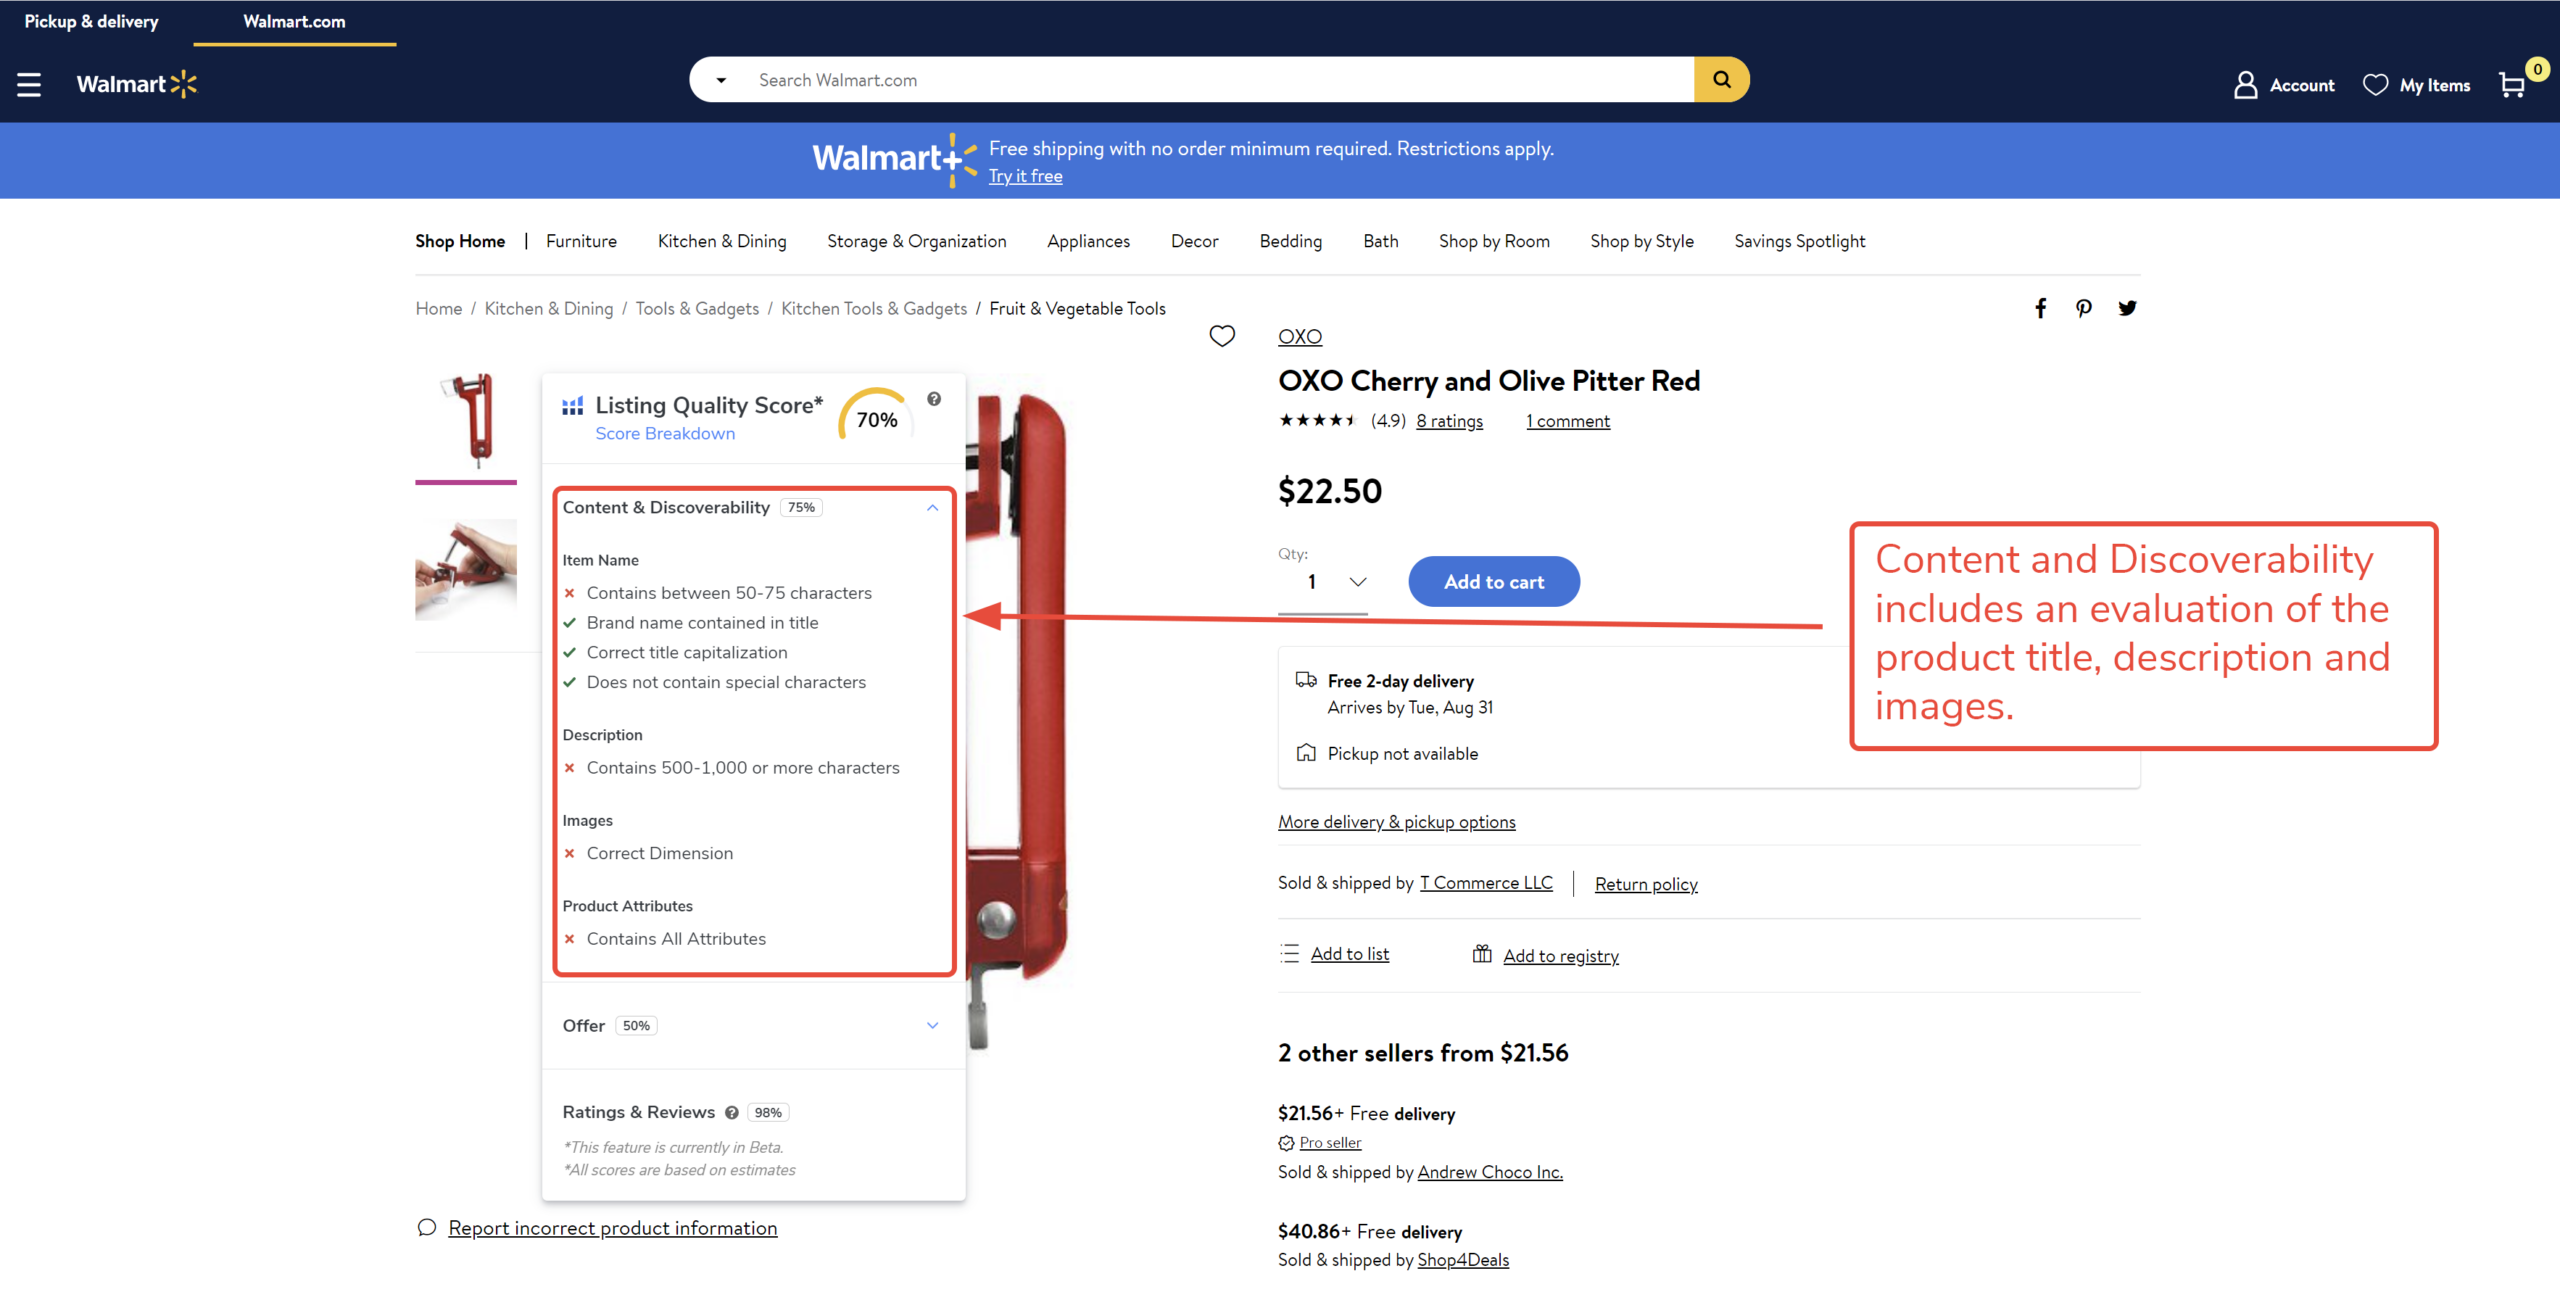
Task: Toggle the favorite heart on the product
Action: [1222, 337]
